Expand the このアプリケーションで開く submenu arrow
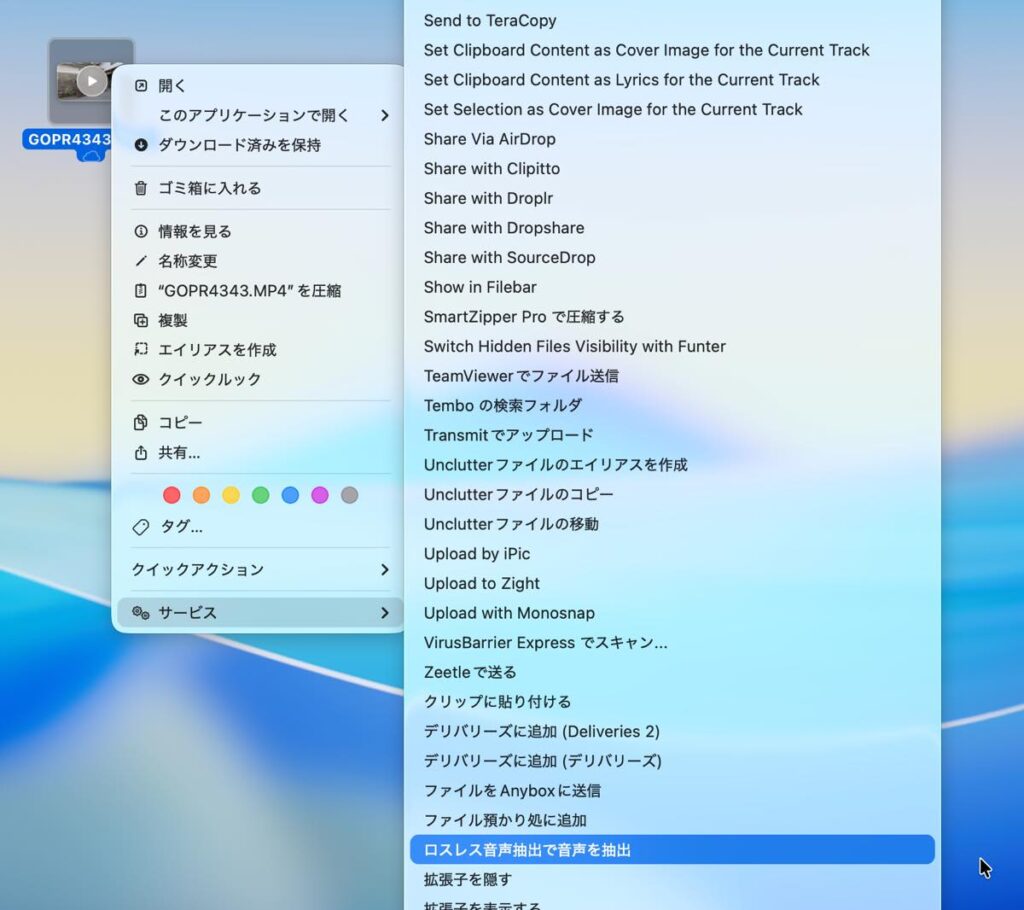1024x910 pixels. coord(385,116)
